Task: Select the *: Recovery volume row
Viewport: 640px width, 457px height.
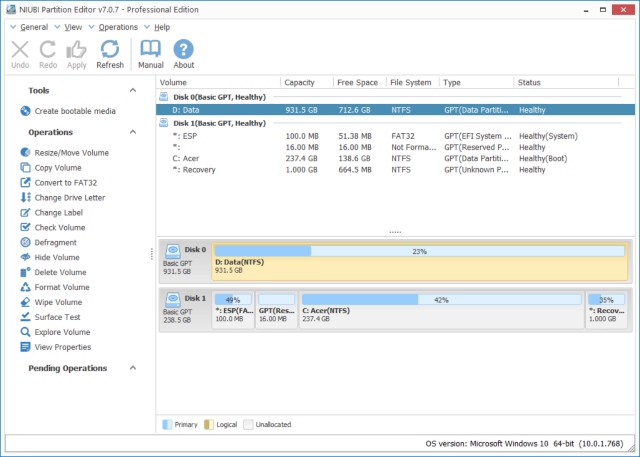Action: click(395, 170)
